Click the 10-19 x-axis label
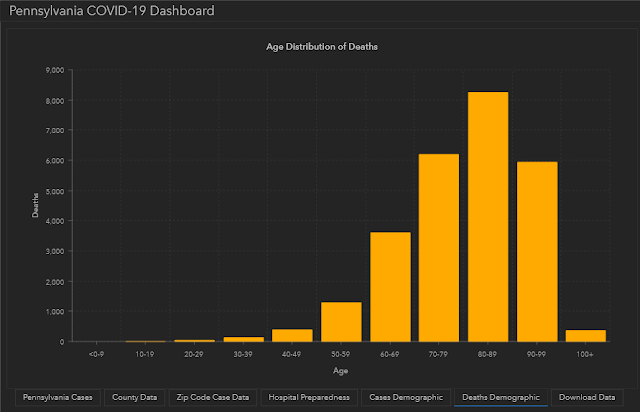The image size is (640, 412). [x=145, y=354]
